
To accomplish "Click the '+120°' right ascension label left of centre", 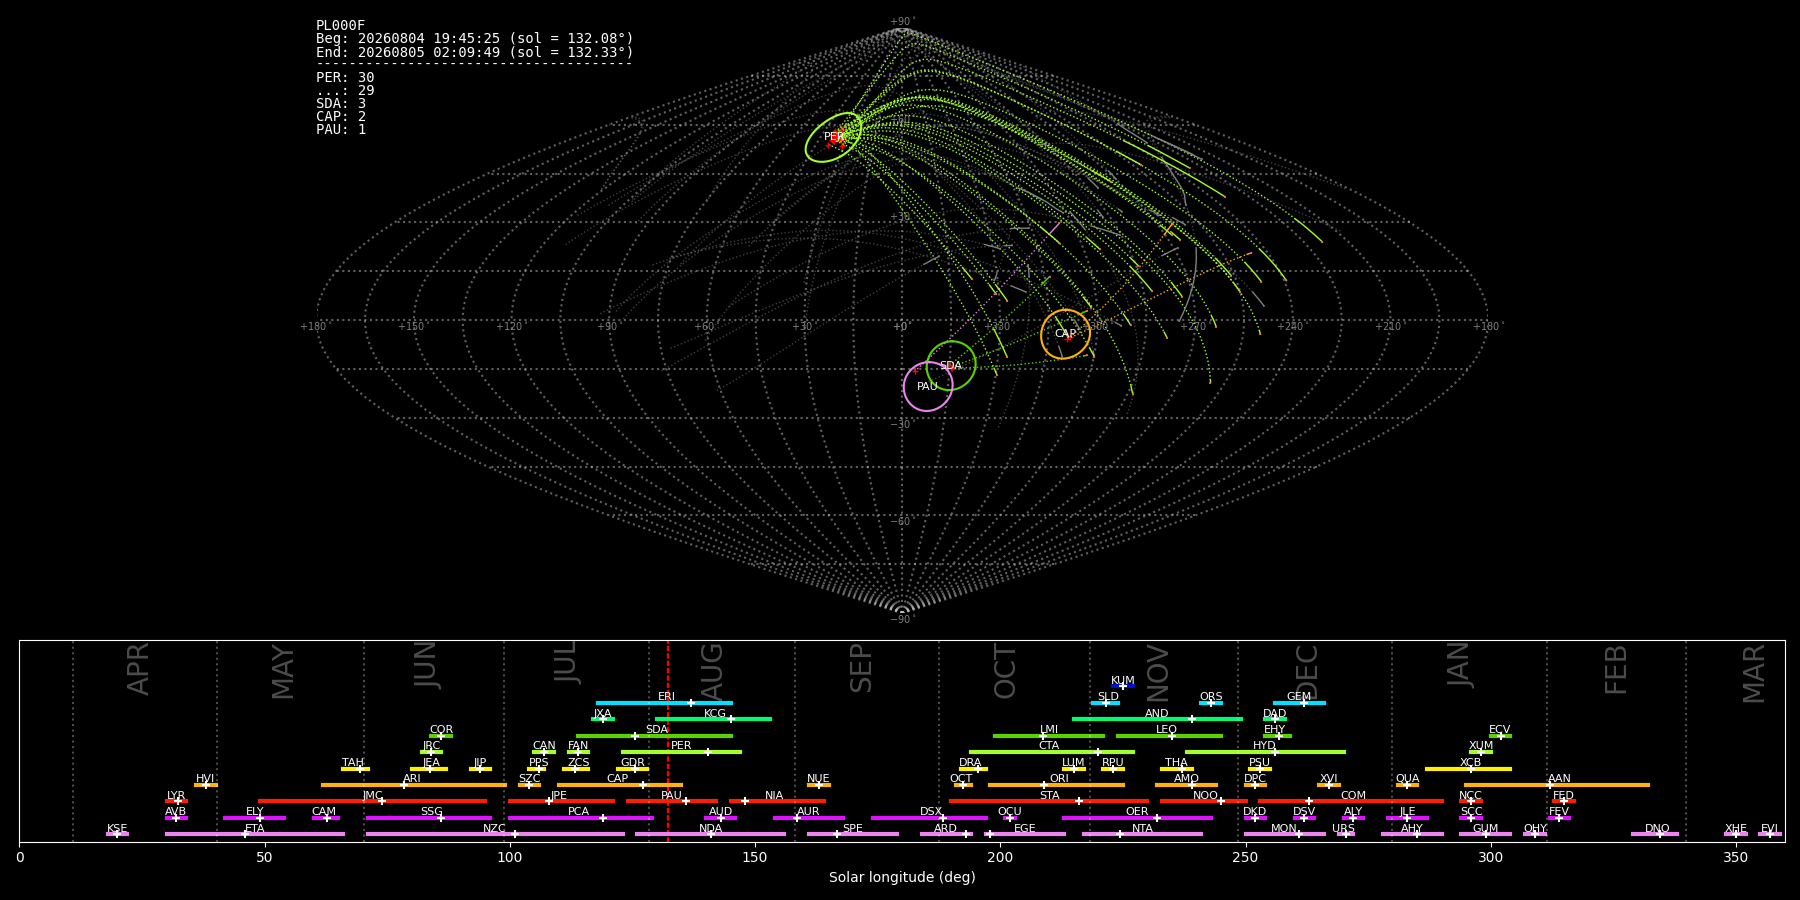I will [509, 326].
